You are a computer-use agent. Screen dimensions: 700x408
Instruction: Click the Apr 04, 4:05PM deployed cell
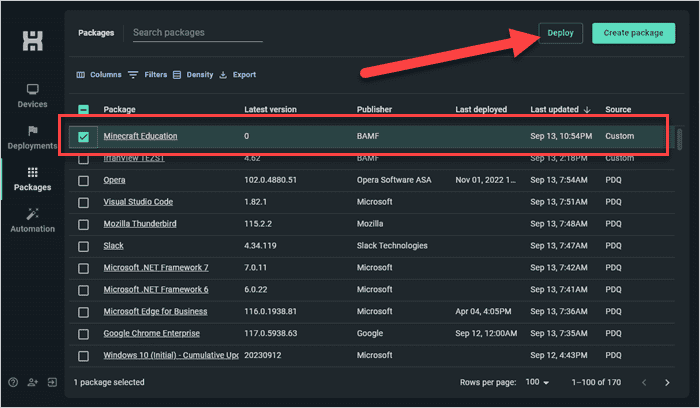coord(483,311)
